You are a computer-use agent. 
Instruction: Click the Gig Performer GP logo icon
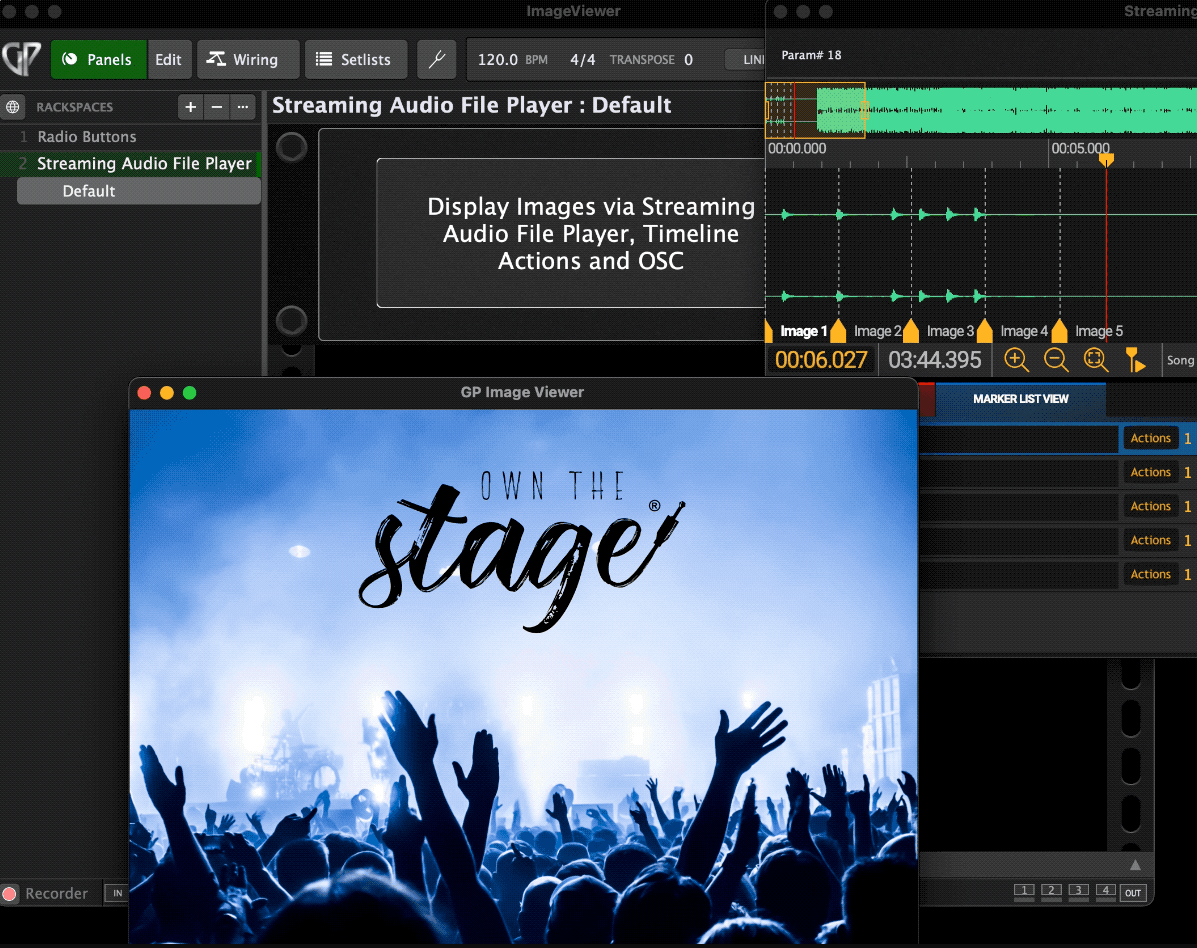click(21, 59)
